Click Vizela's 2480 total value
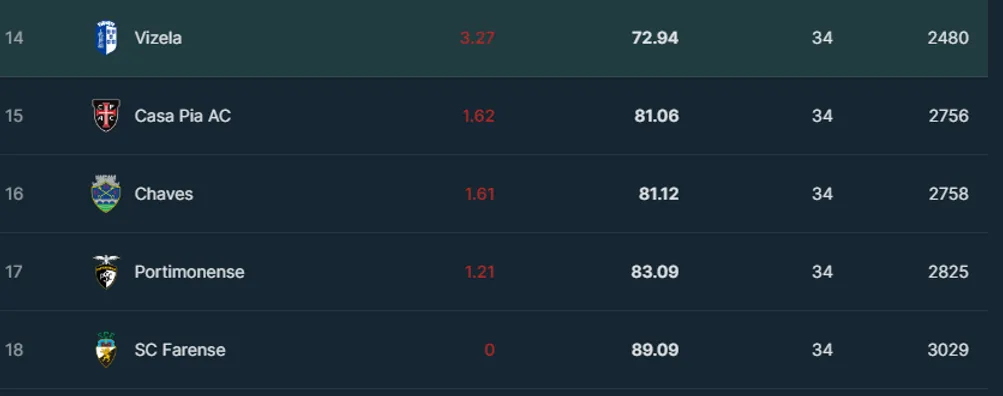Image resolution: width=1003 pixels, height=396 pixels. [948, 38]
